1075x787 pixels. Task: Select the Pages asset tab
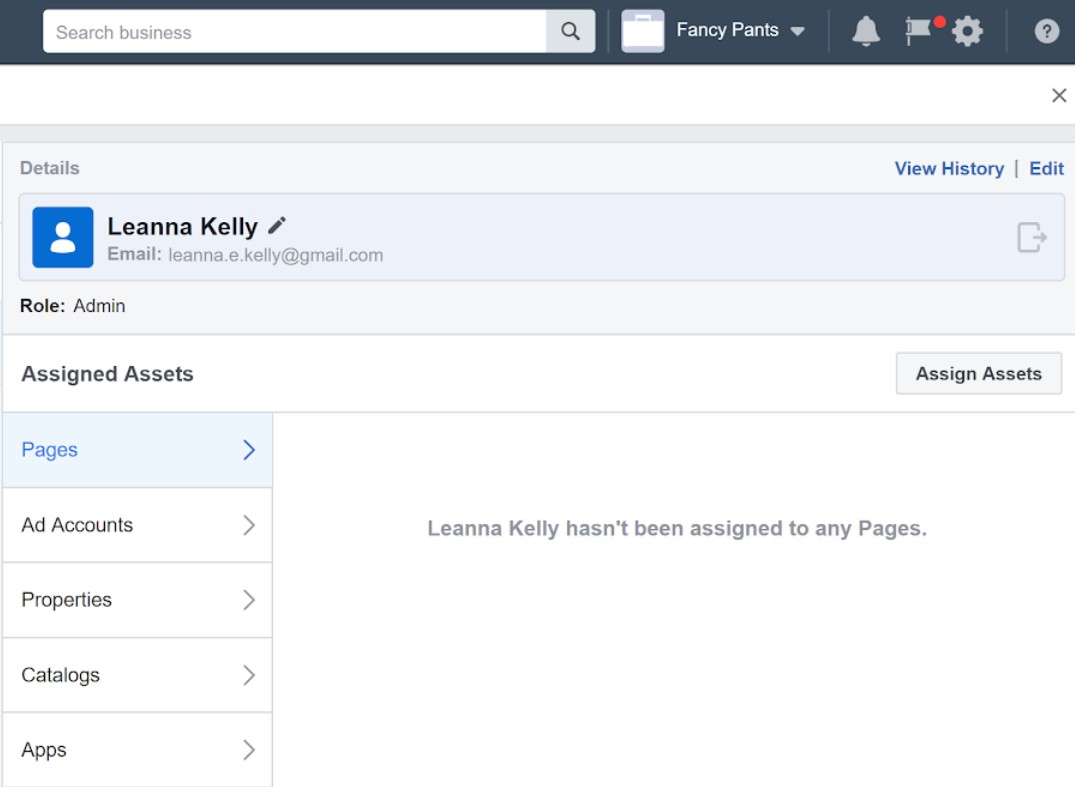click(x=137, y=450)
